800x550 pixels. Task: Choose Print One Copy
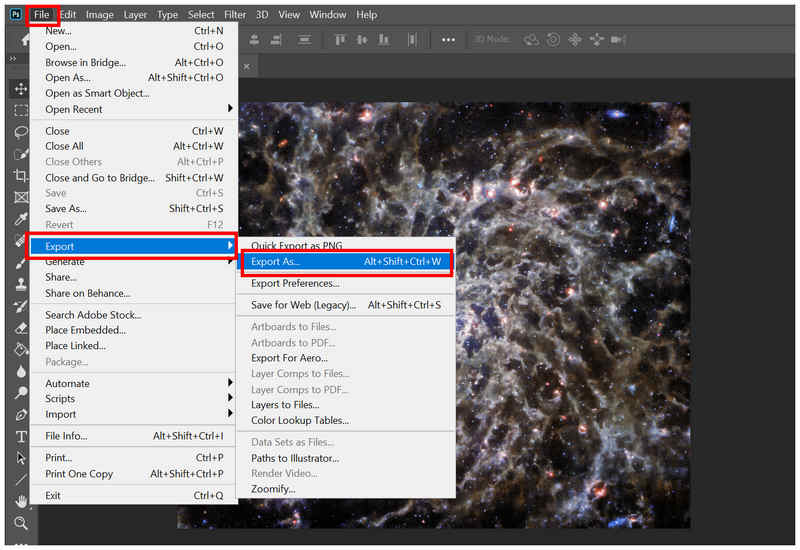[x=134, y=474]
